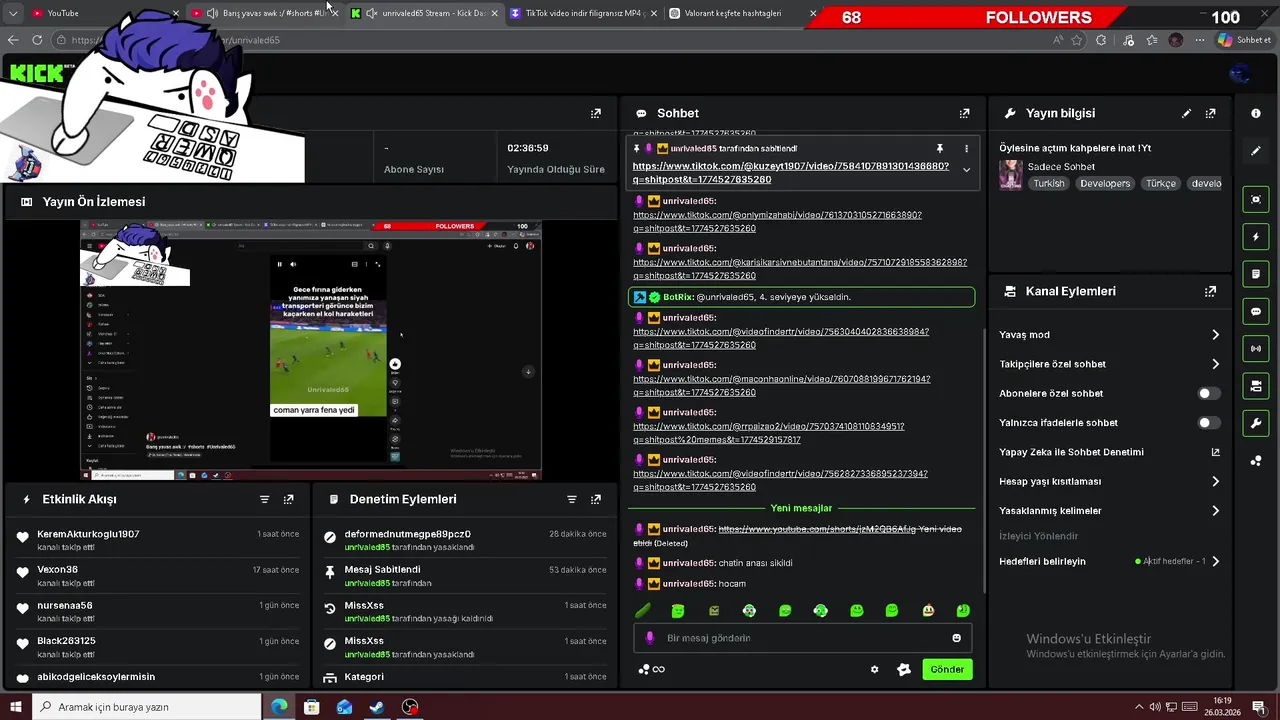This screenshot has height=720, width=1280.
Task: Expand Yavaş mod options
Action: [1215, 335]
